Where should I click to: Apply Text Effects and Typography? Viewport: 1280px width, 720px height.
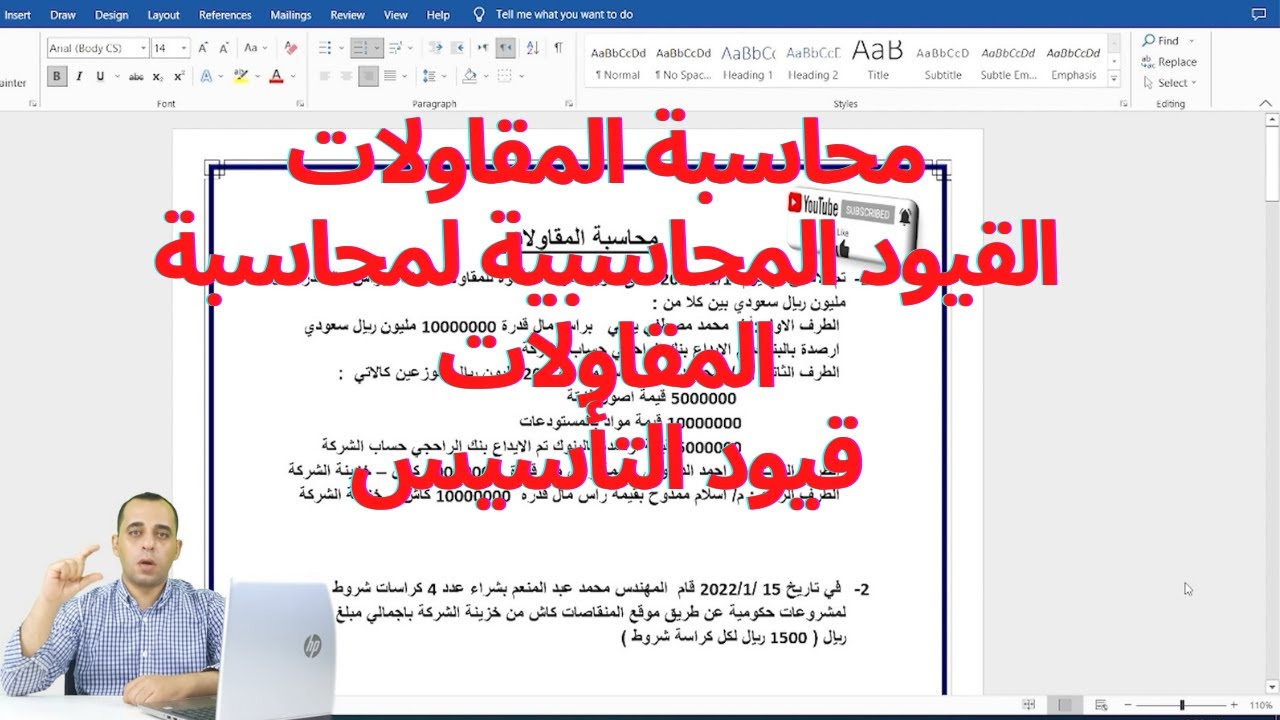[208, 76]
